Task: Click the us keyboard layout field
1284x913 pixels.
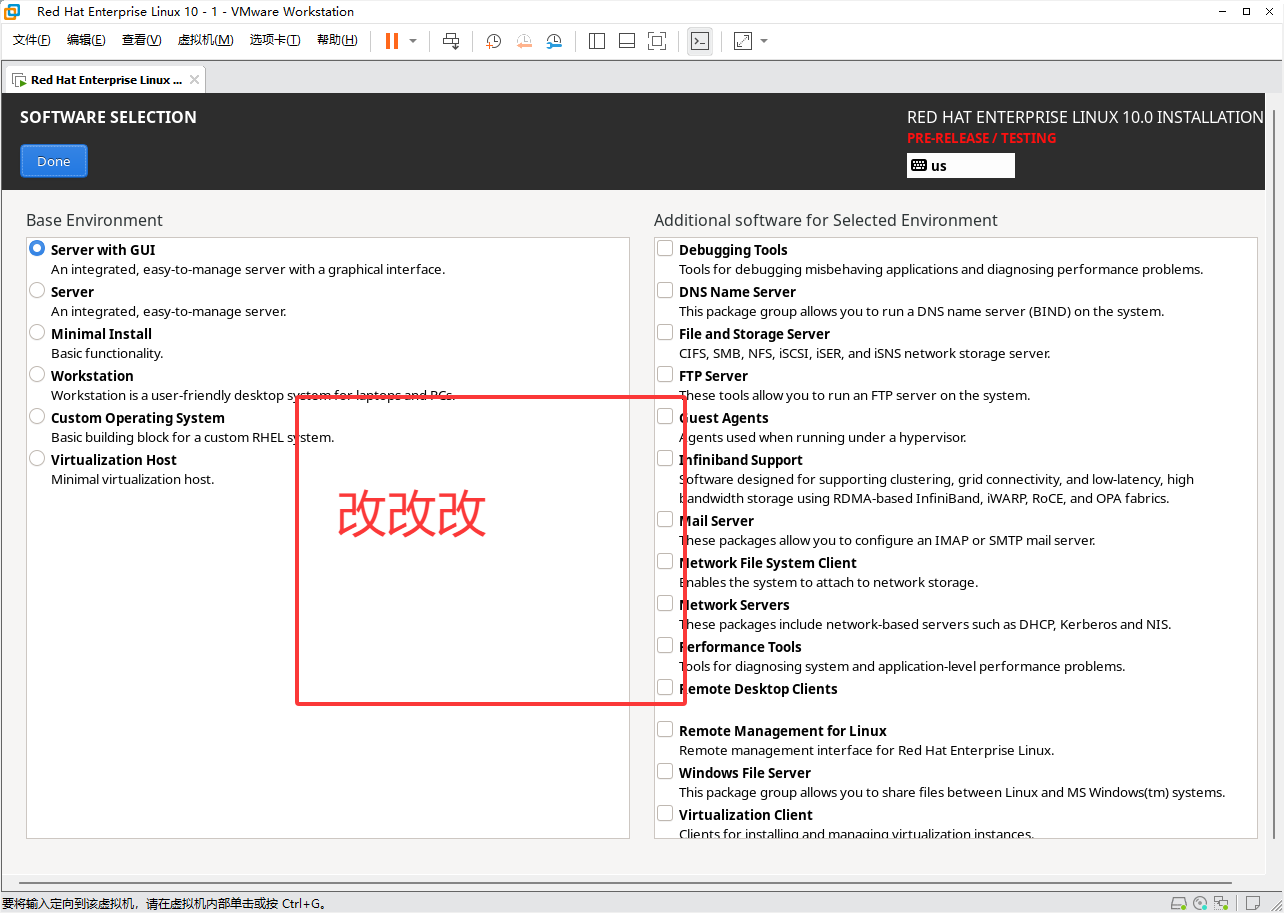Action: coord(961,165)
